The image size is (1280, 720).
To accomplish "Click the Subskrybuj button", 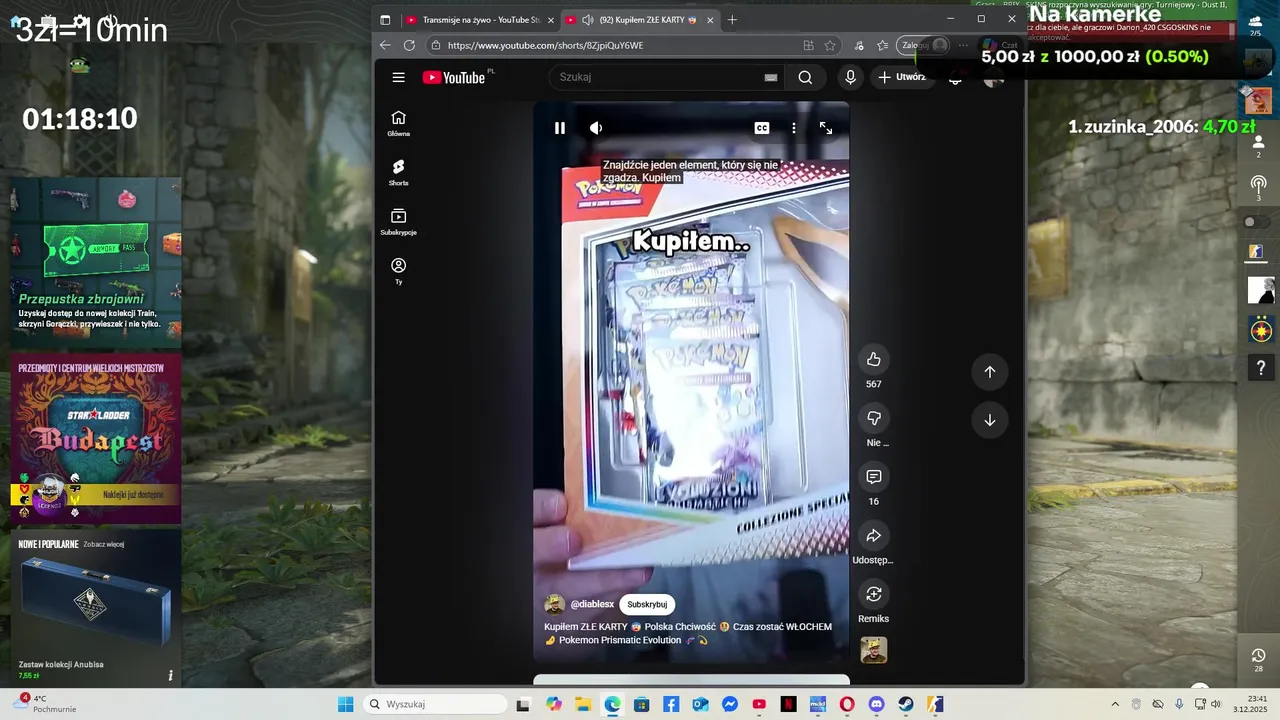I will (647, 604).
